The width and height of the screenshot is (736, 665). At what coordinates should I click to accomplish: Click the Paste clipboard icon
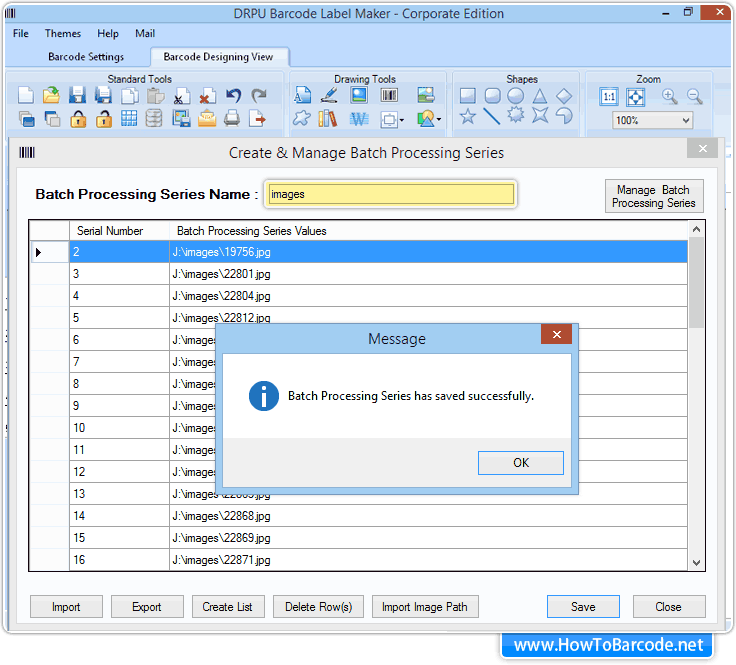tap(155, 95)
